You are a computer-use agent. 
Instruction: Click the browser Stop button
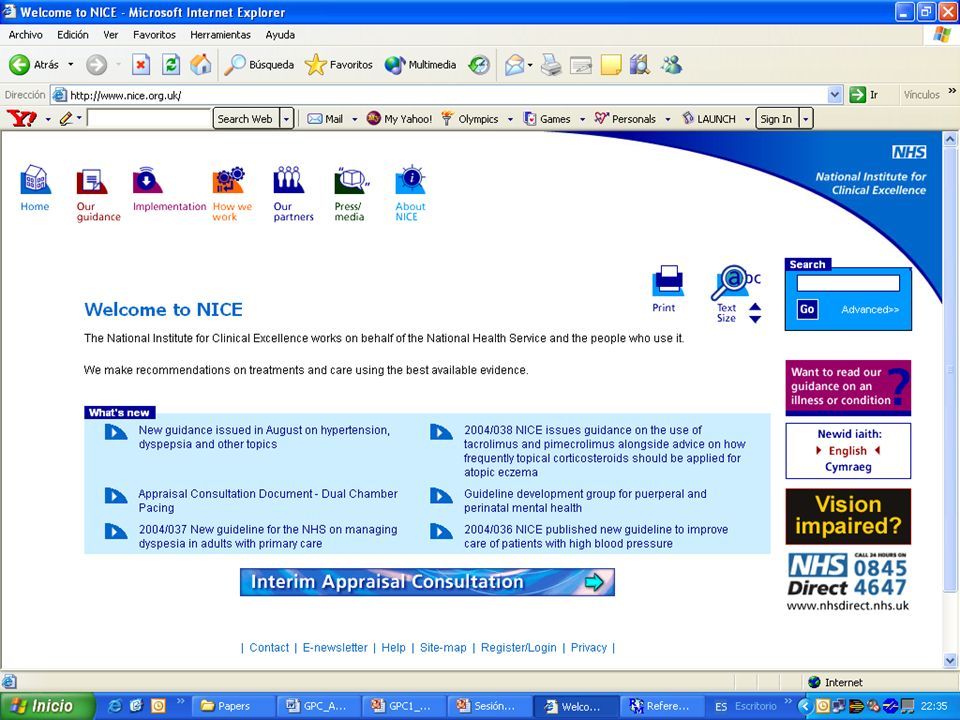(x=141, y=64)
